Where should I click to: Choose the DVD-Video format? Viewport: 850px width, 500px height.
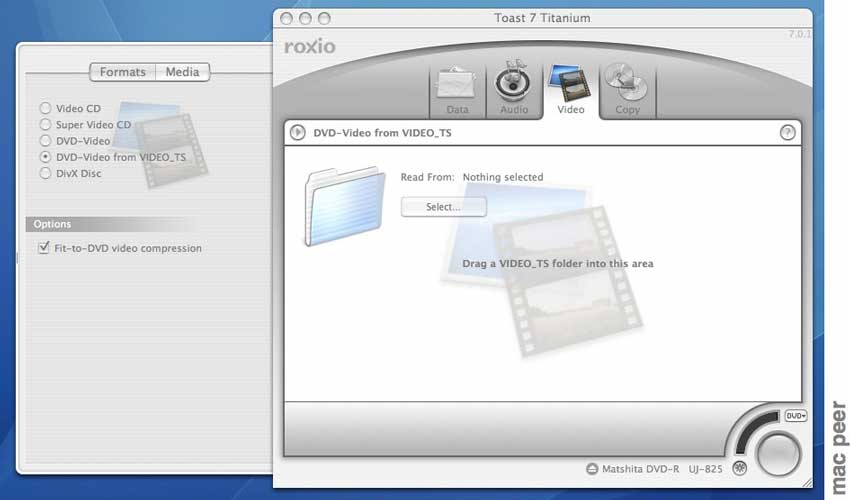[x=46, y=141]
